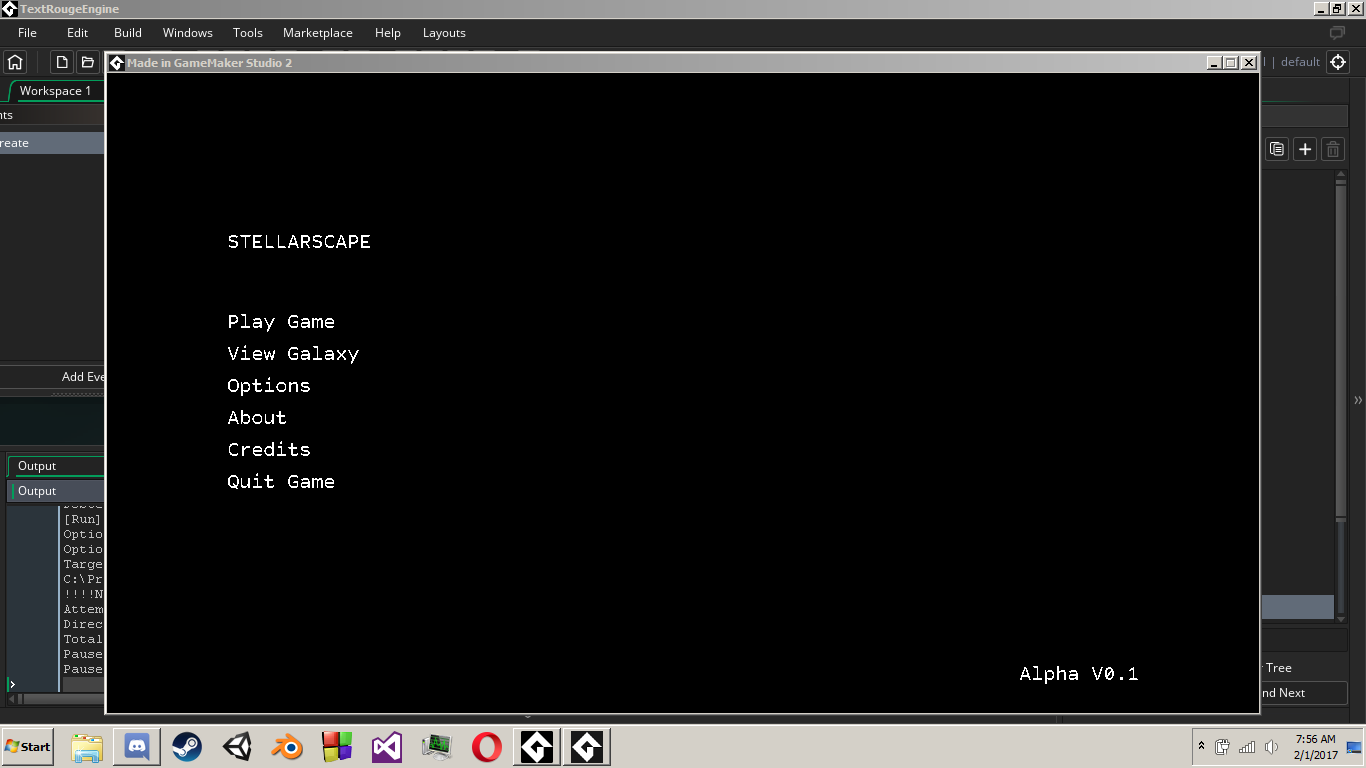
Task: Click the output console horizontal scrollbar
Action: [x=60, y=700]
